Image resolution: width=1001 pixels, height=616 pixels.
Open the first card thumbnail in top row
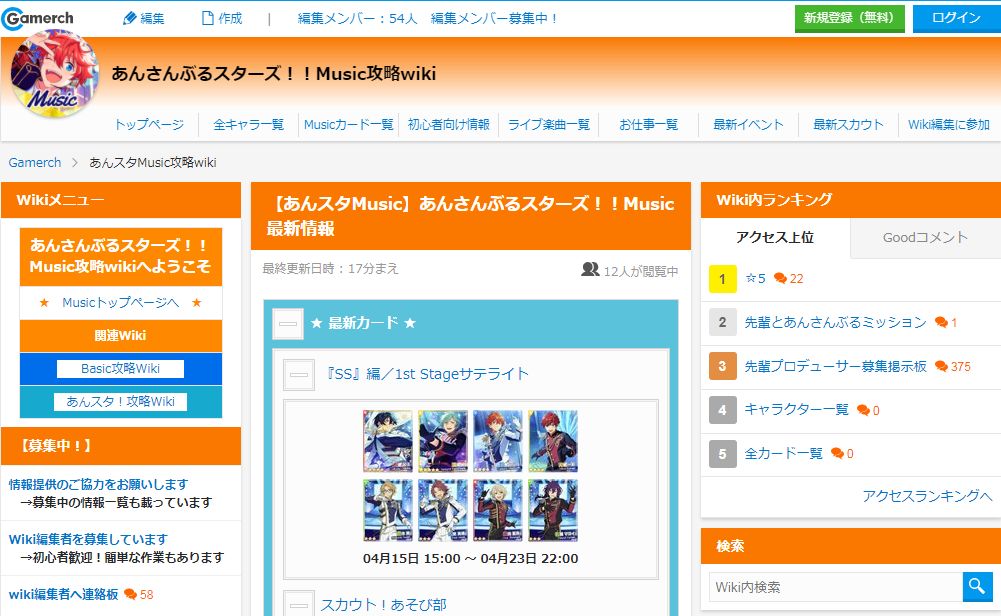[388, 441]
